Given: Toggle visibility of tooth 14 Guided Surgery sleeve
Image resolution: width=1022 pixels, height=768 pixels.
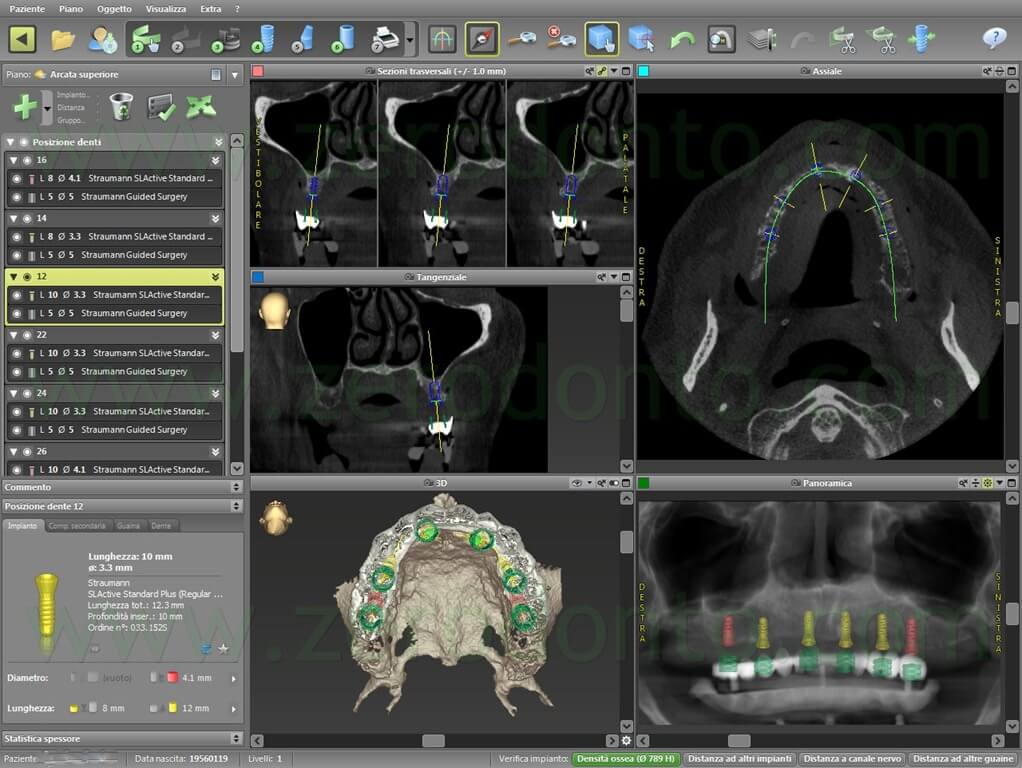Looking at the screenshot, I should pos(16,255).
